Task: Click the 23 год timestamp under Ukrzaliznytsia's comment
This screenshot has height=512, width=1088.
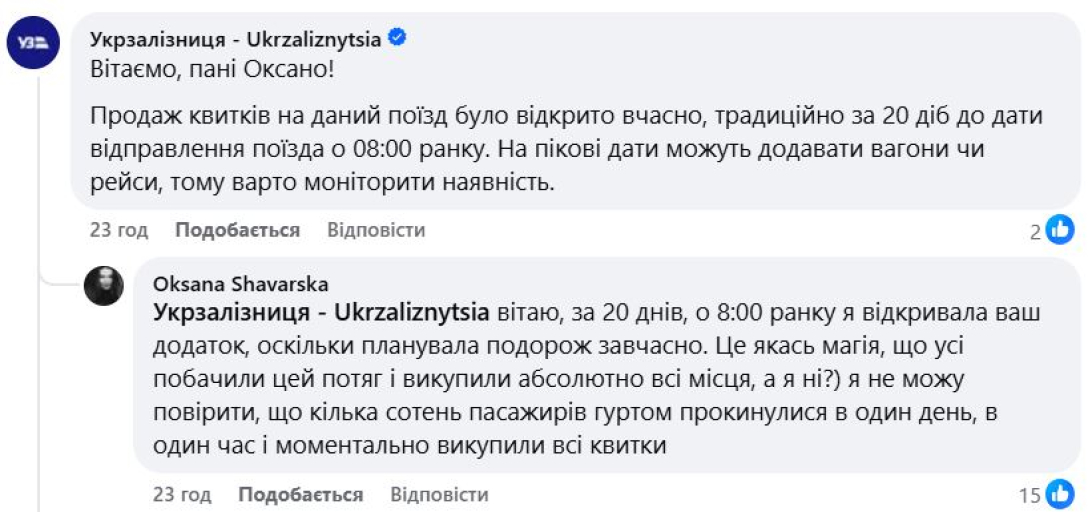Action: point(118,231)
